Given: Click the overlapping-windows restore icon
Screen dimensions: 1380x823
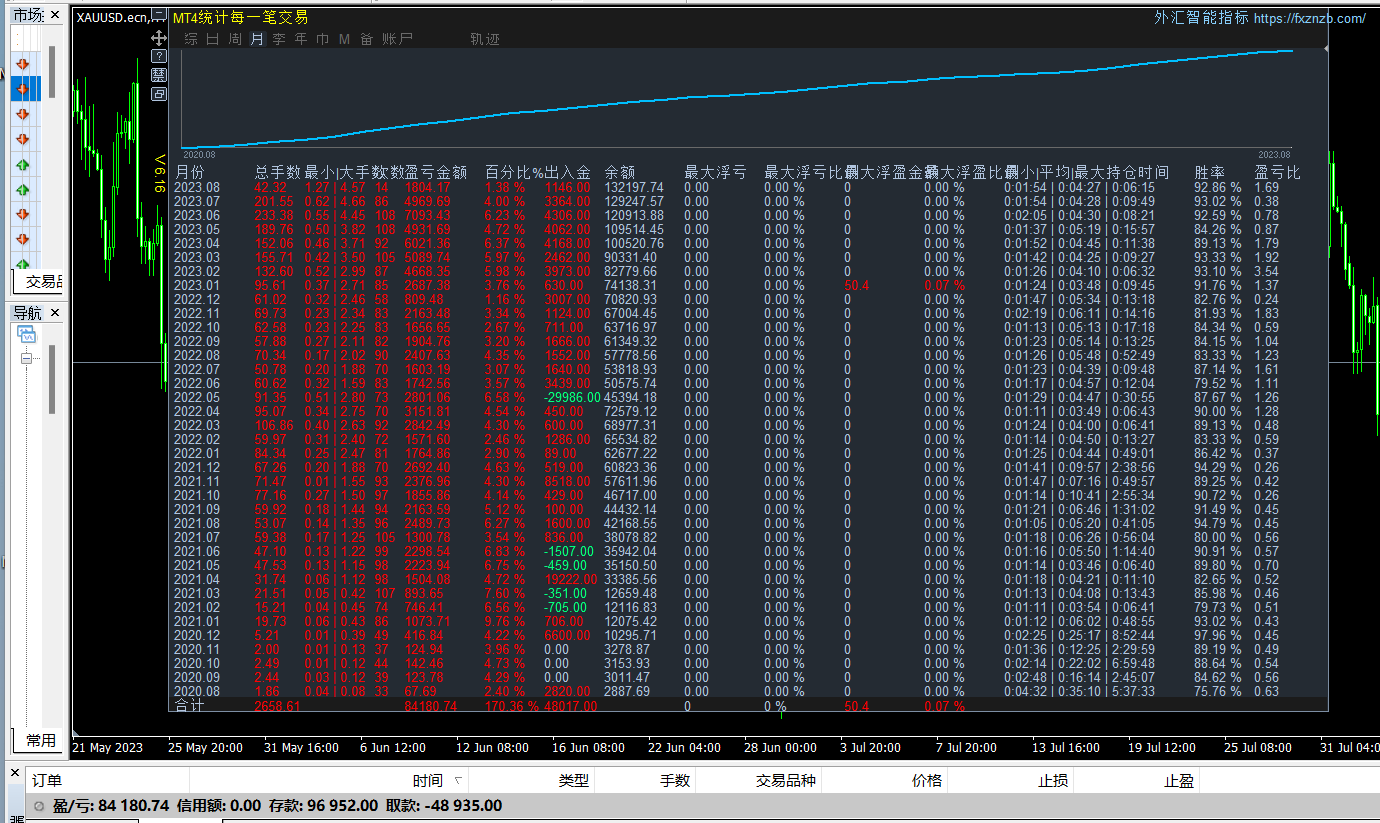Looking at the screenshot, I should (x=159, y=94).
